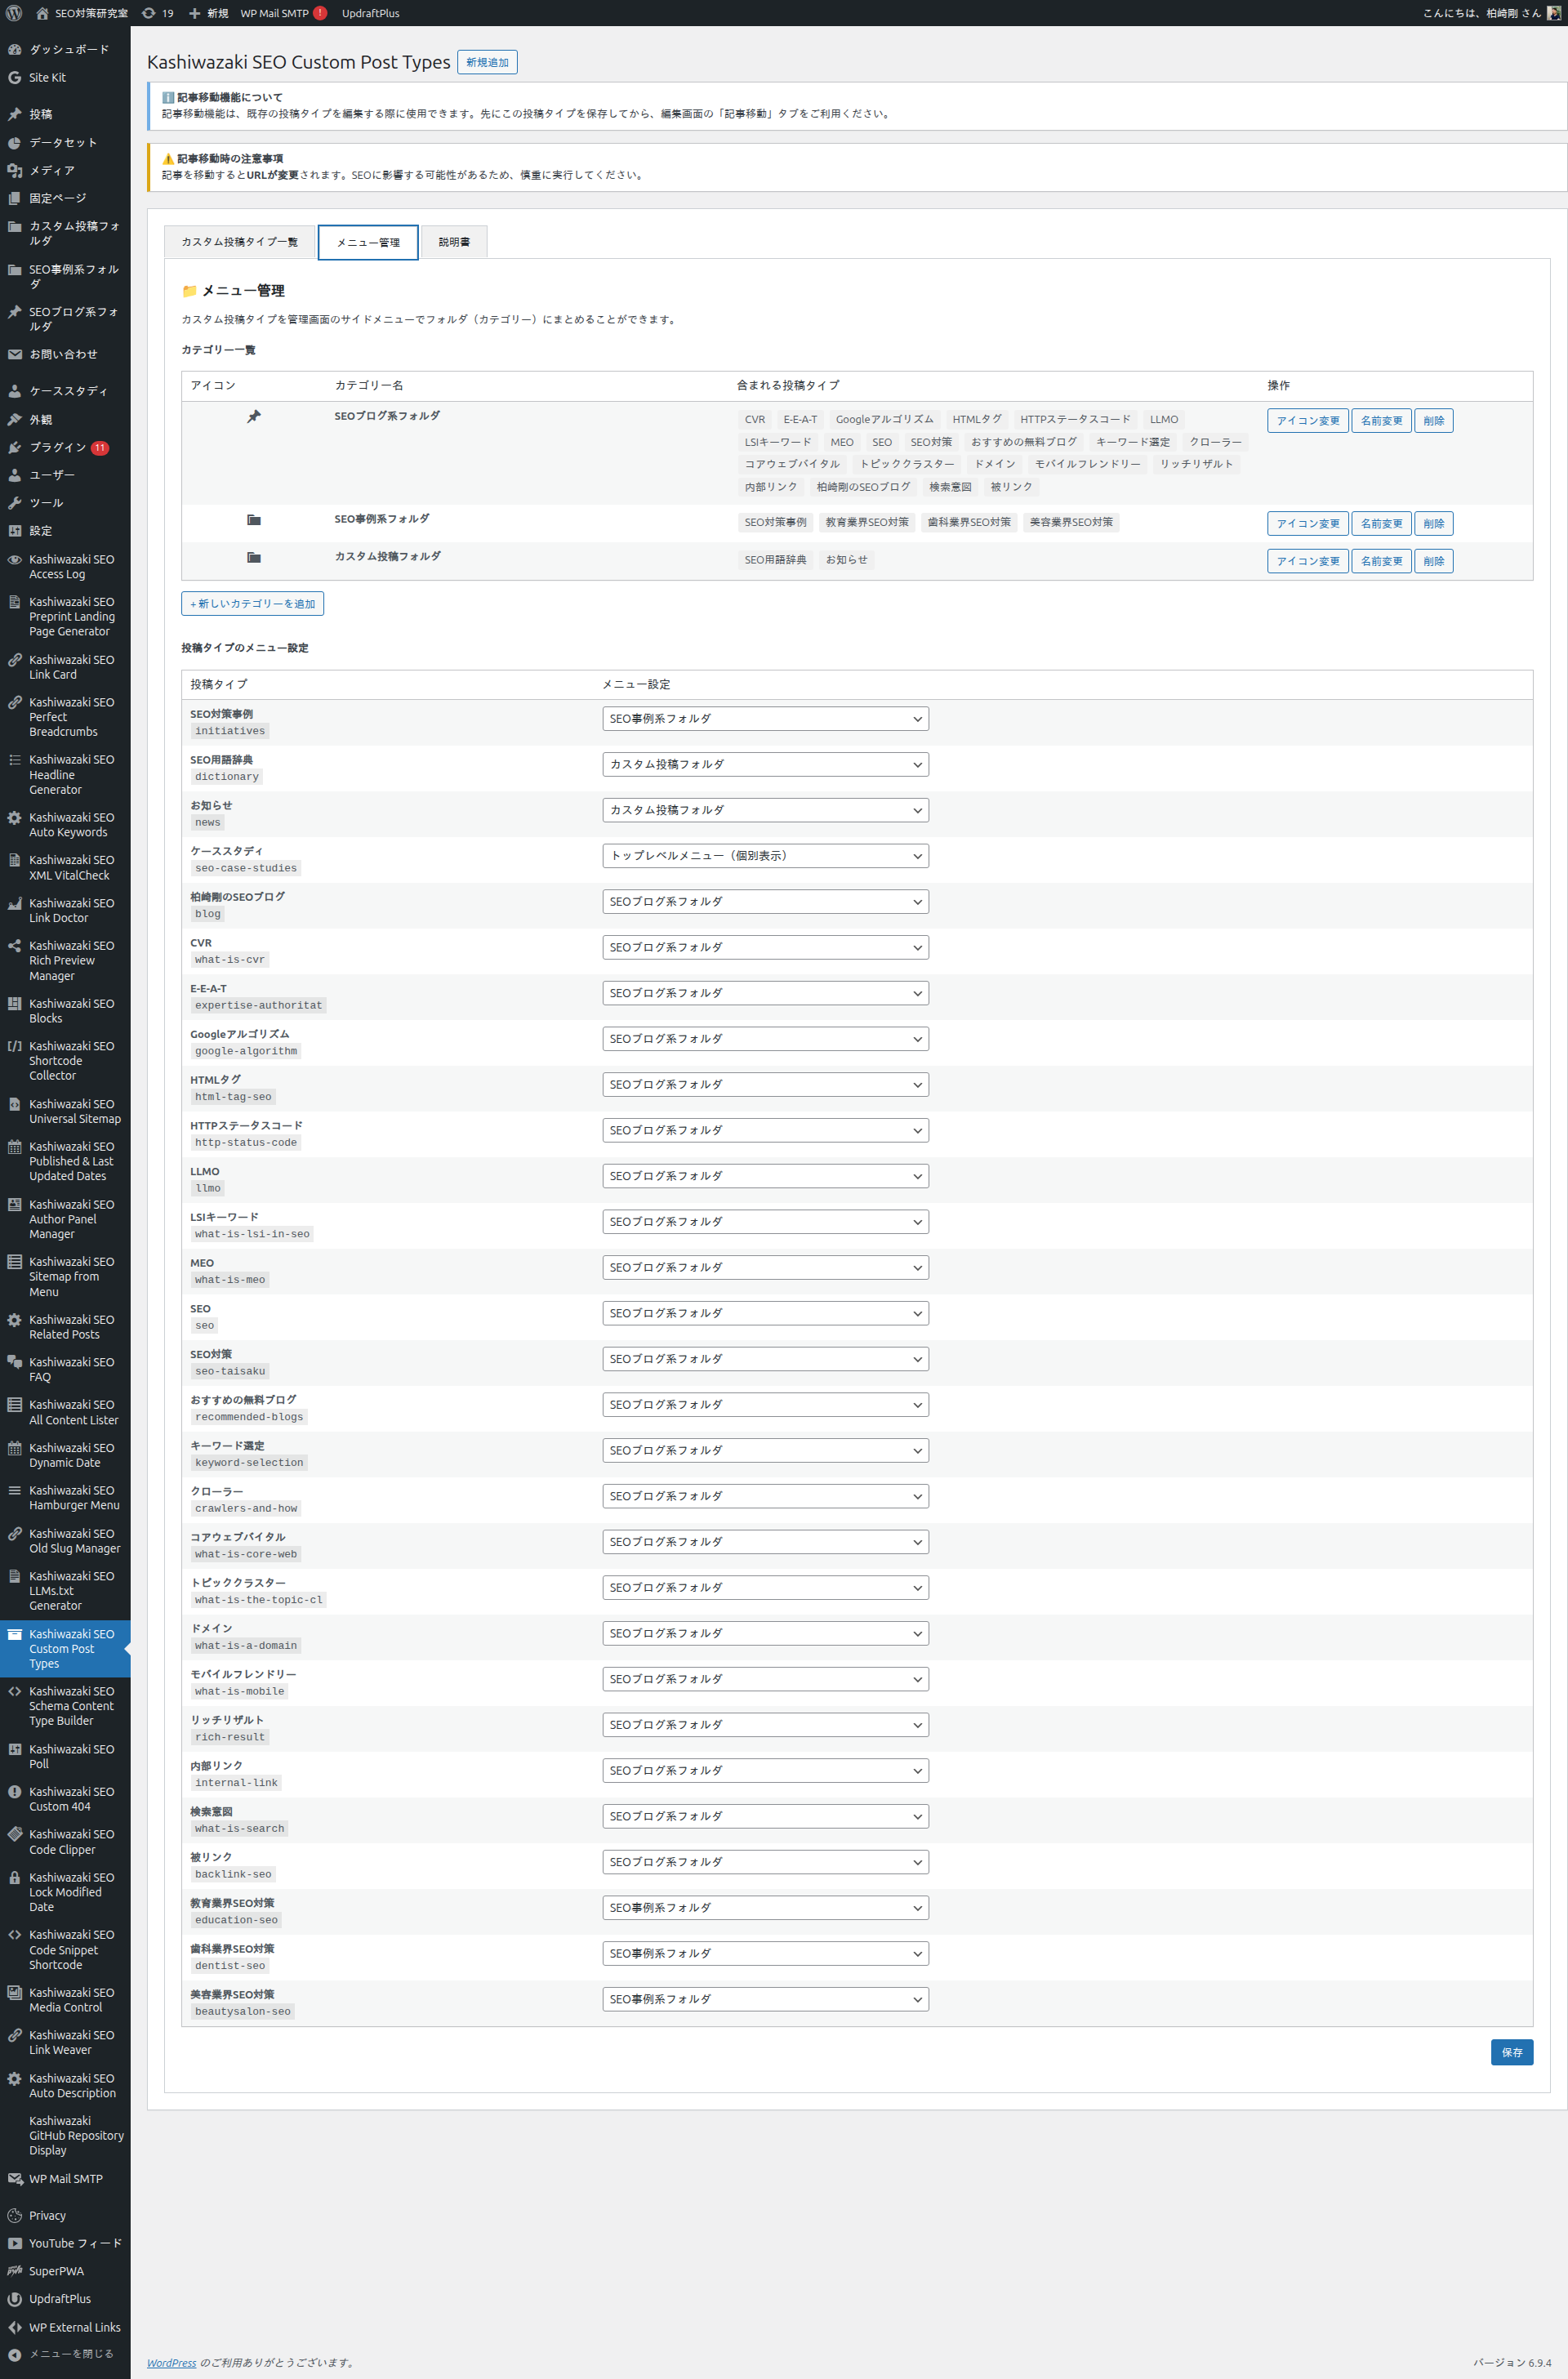Click the updates refresh icon showing 19
Image resolution: width=1568 pixels, height=2379 pixels.
tap(148, 13)
